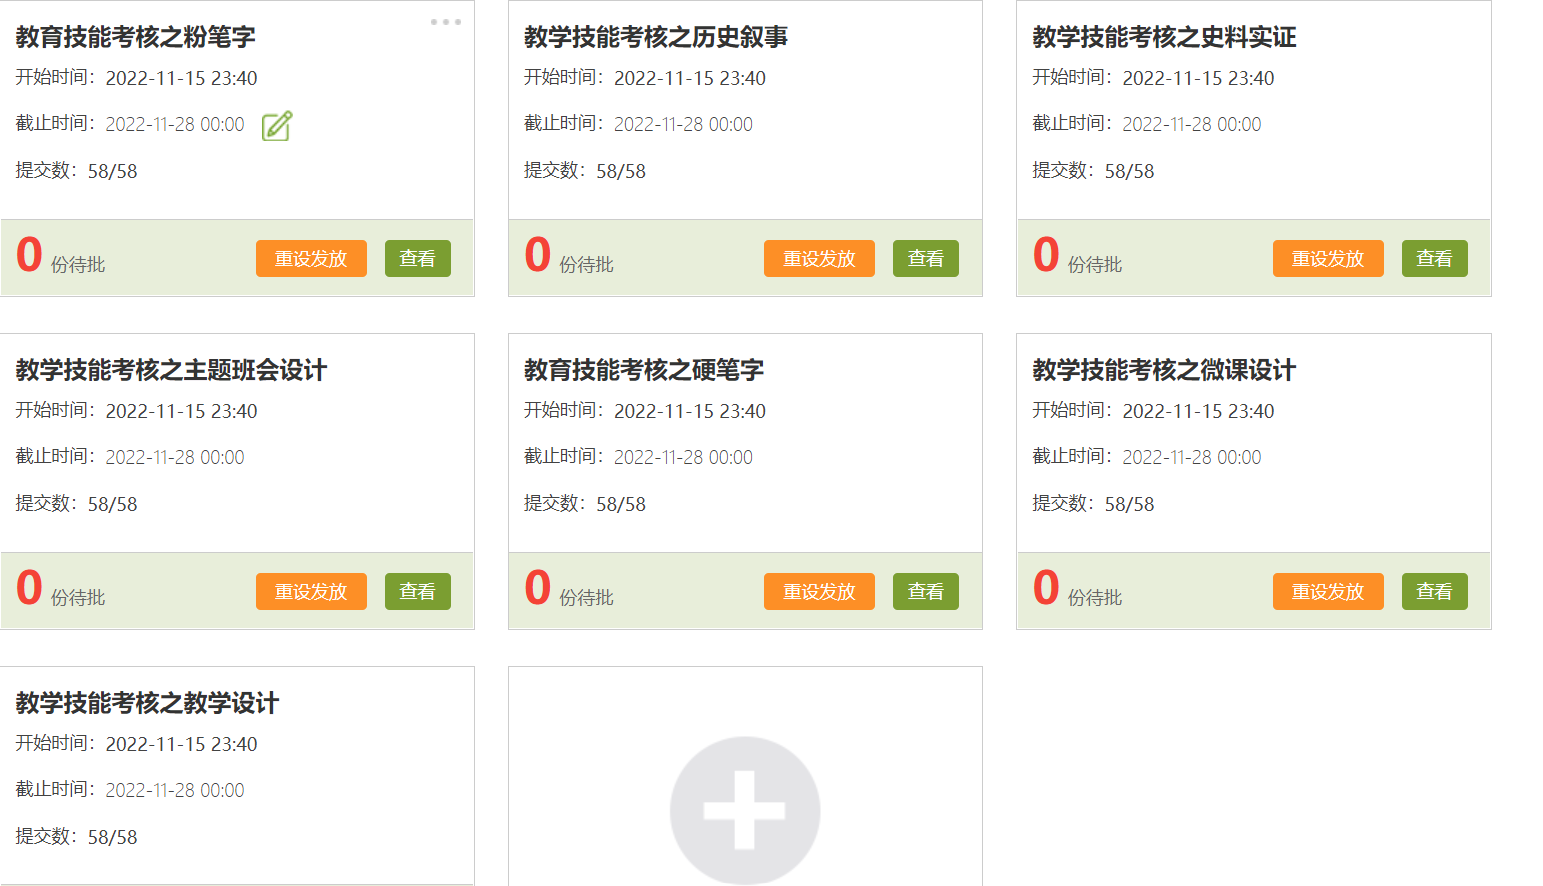Open 查看 for 教学技能考核之微课设计
The height and width of the screenshot is (886, 1543).
click(1434, 592)
